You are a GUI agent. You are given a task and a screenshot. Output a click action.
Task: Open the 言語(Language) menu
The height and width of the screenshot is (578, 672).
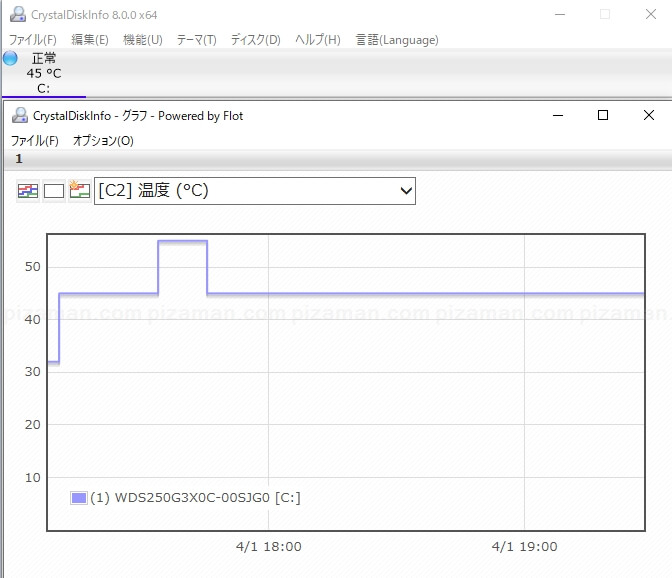pyautogui.click(x=397, y=40)
